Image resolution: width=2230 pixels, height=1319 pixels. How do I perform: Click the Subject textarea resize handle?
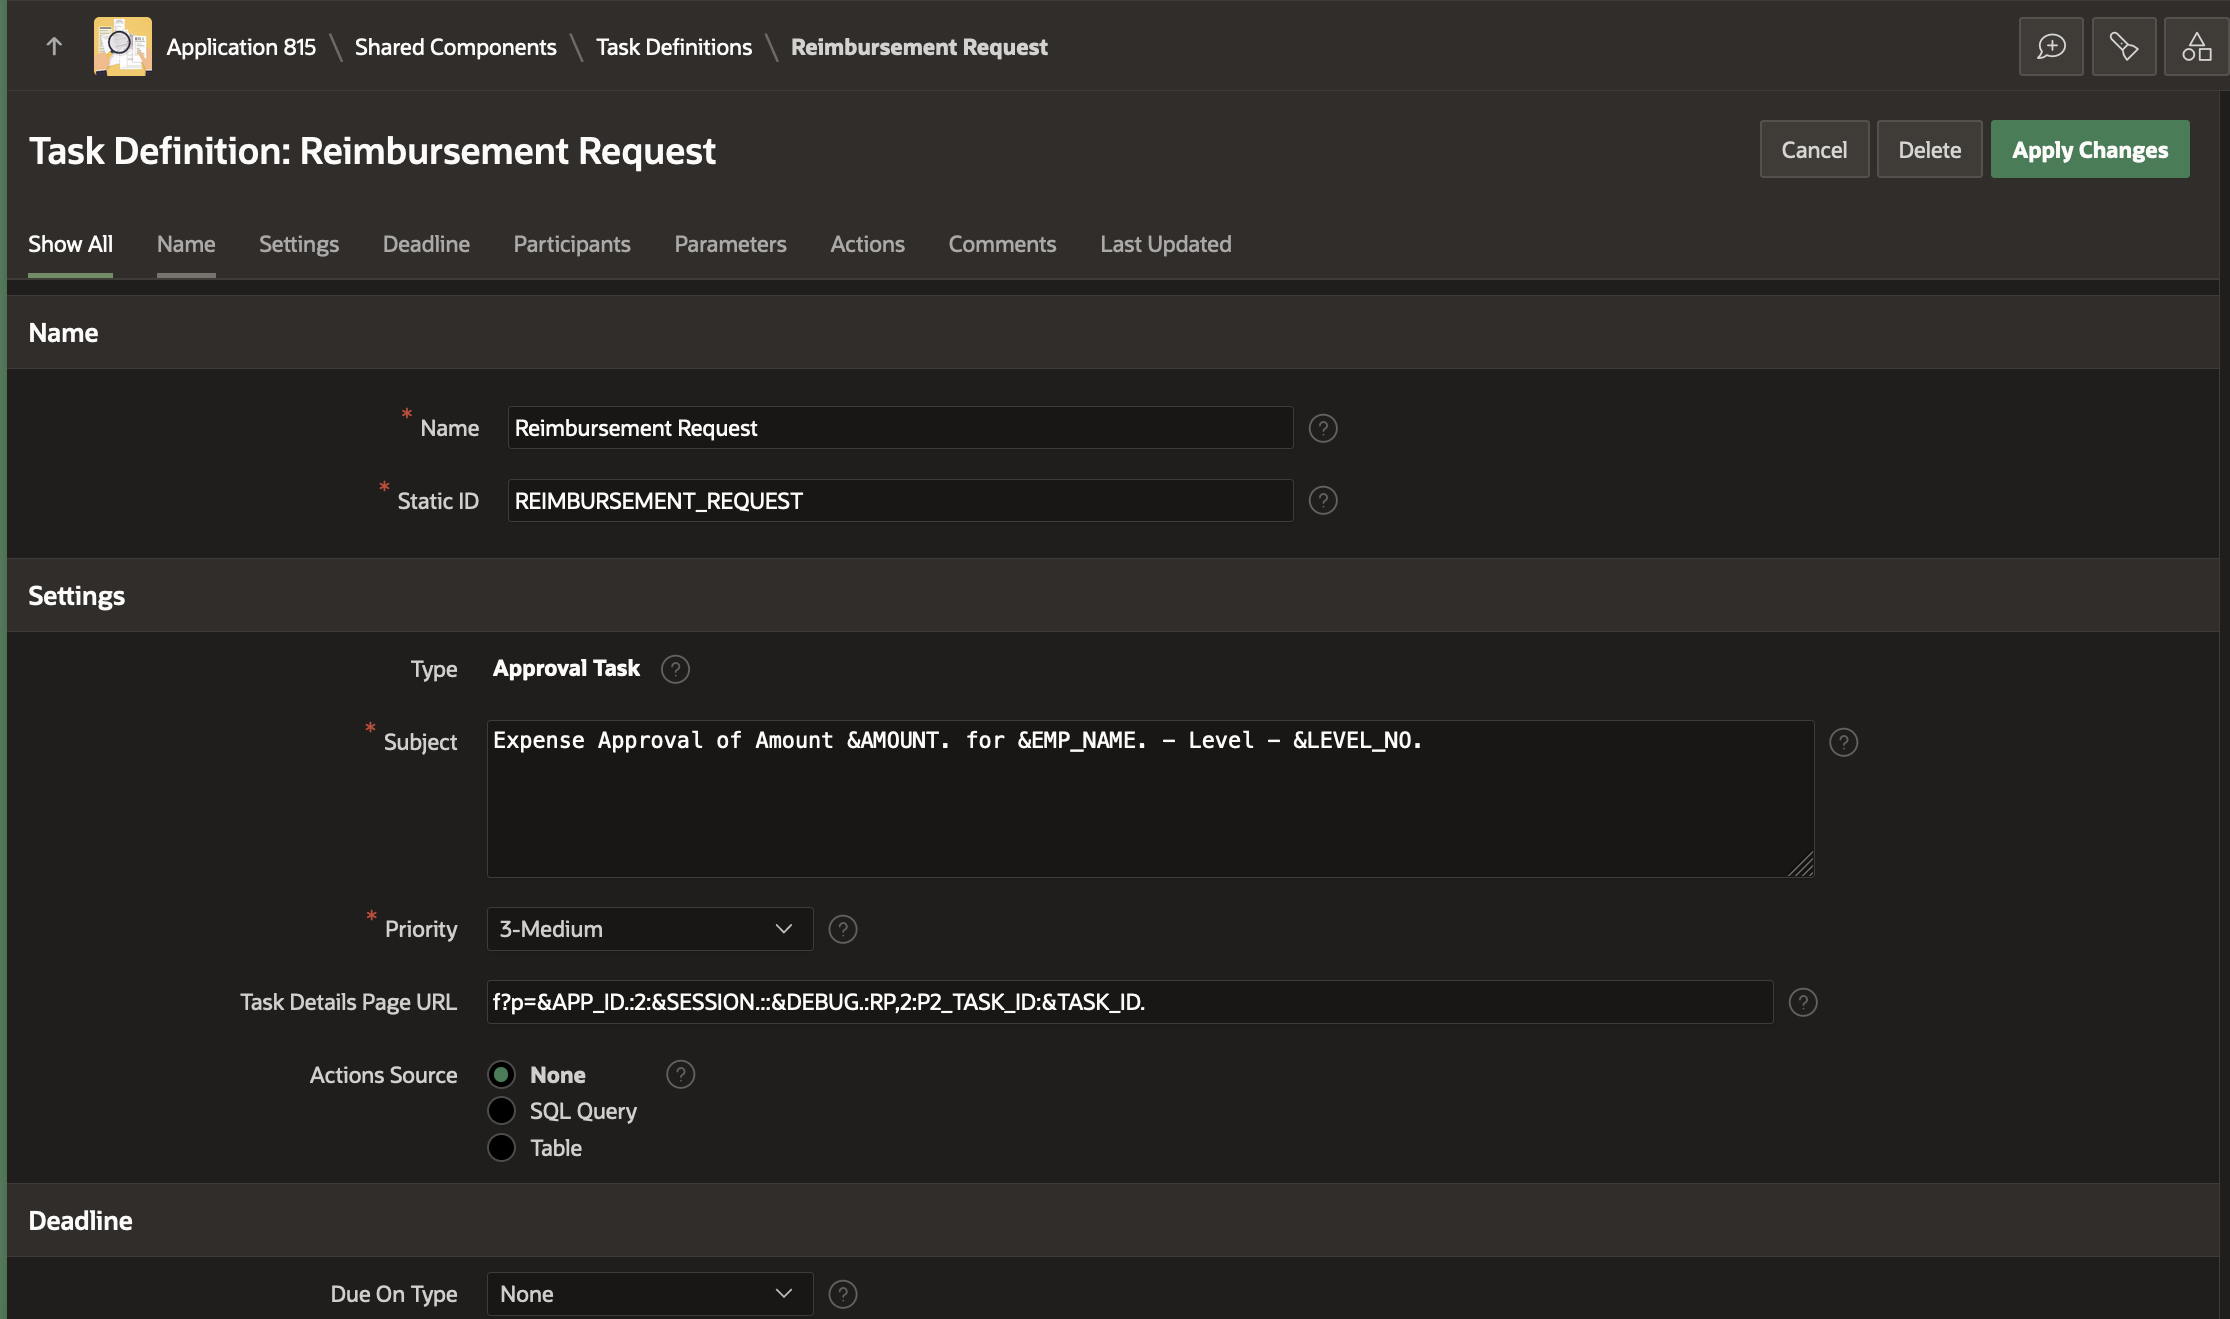click(1801, 866)
